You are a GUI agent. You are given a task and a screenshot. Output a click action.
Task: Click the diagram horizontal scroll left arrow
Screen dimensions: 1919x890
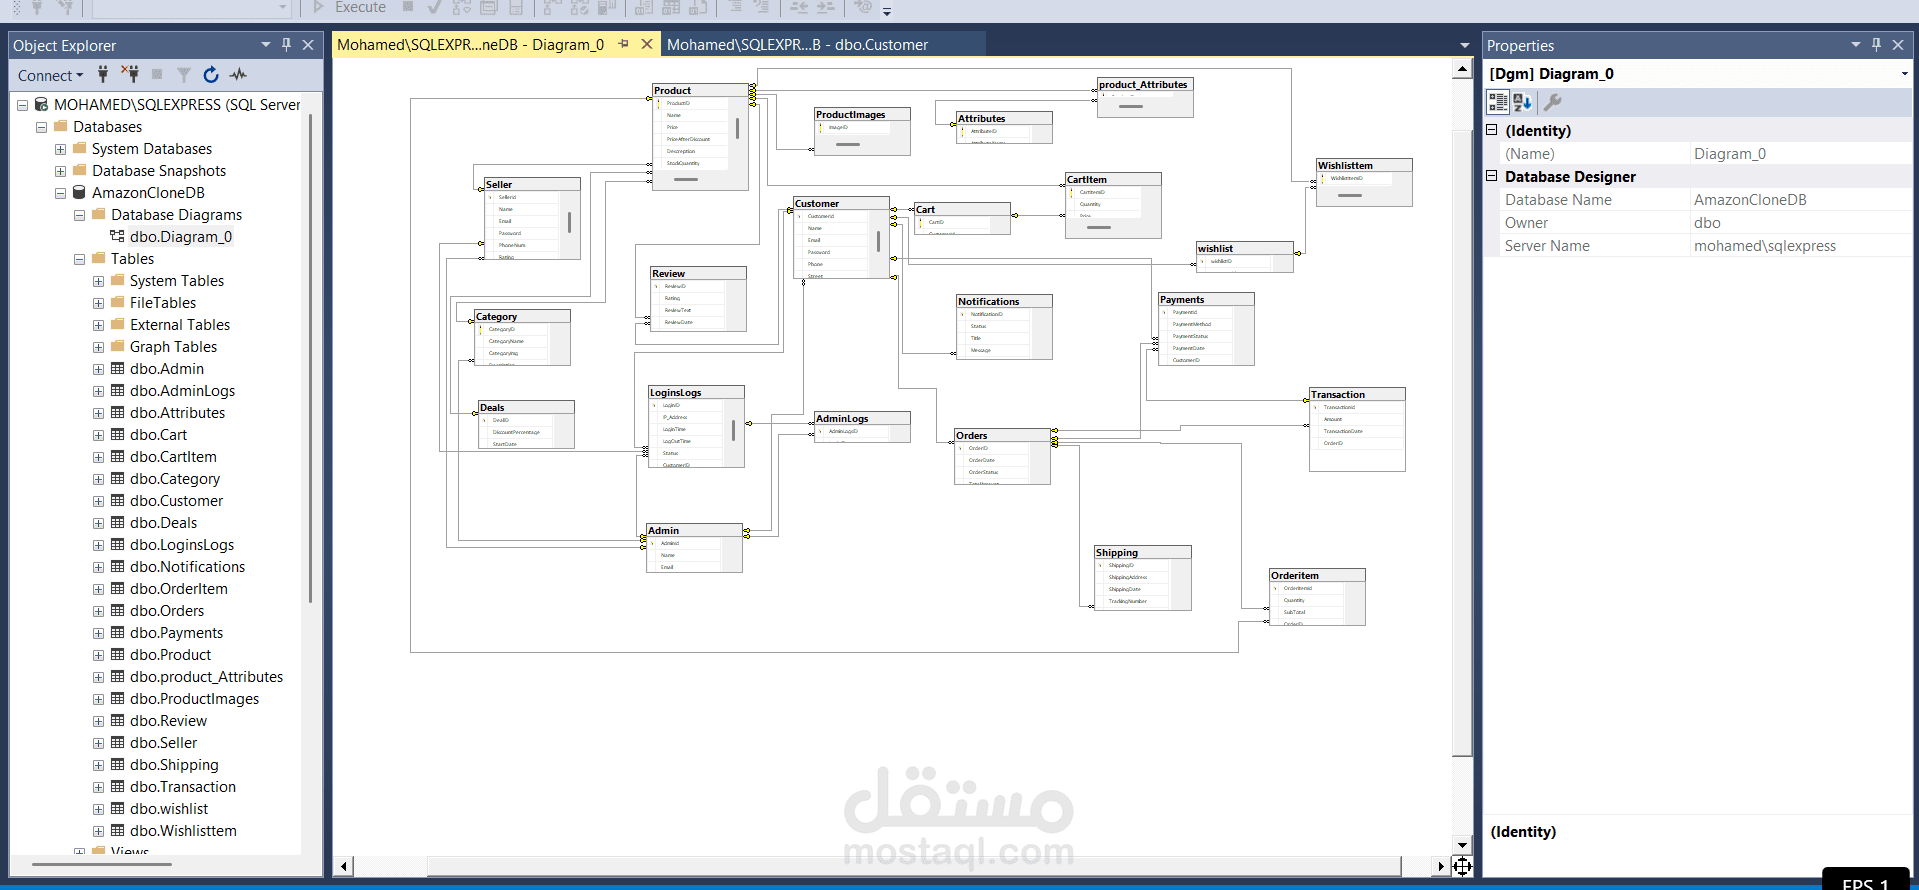click(344, 866)
